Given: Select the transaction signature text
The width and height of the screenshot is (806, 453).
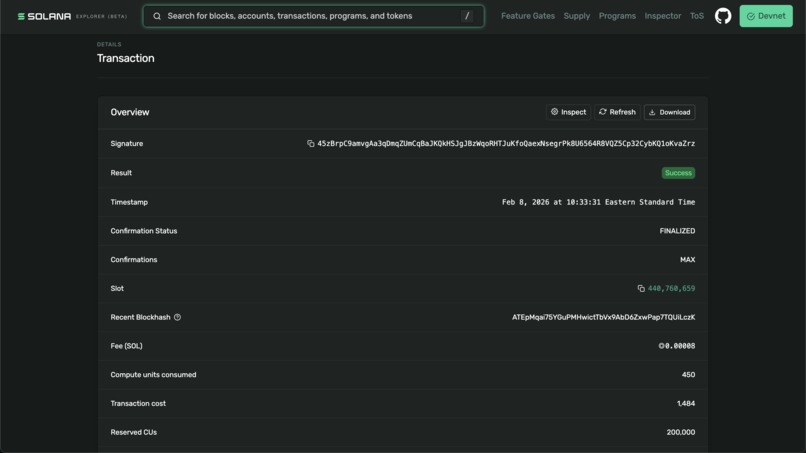Looking at the screenshot, I should coord(506,143).
